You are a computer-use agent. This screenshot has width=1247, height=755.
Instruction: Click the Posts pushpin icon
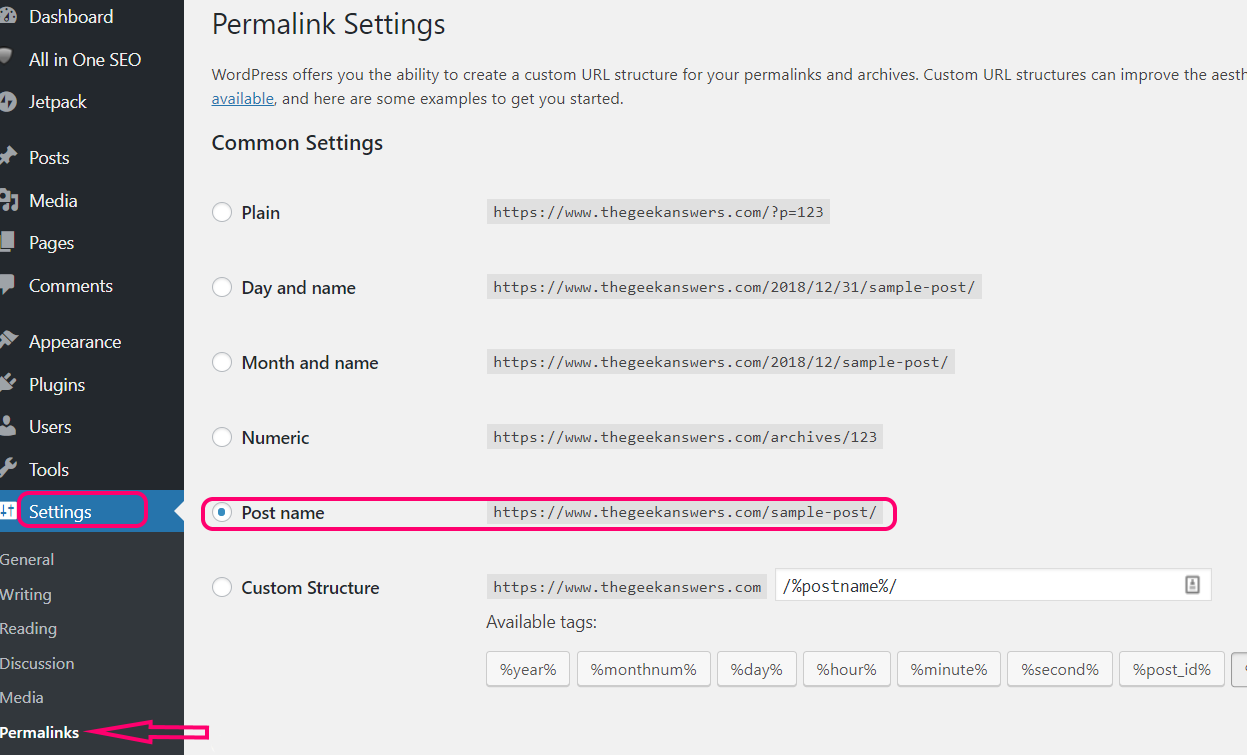(8, 157)
